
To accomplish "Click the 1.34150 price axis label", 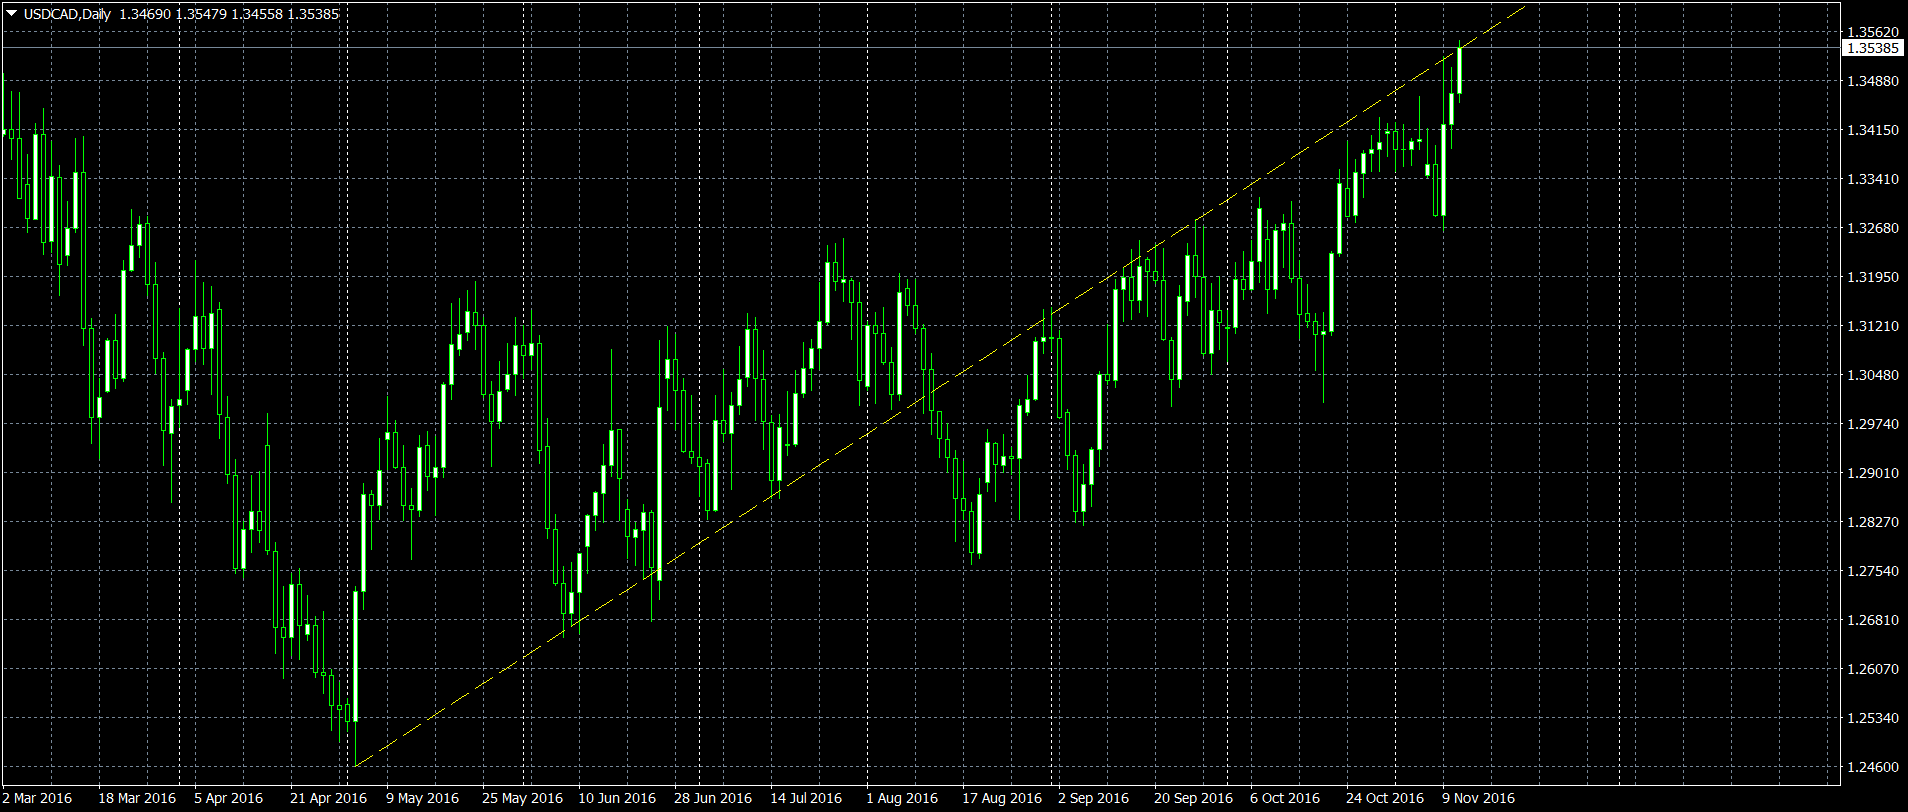I will [1873, 130].
